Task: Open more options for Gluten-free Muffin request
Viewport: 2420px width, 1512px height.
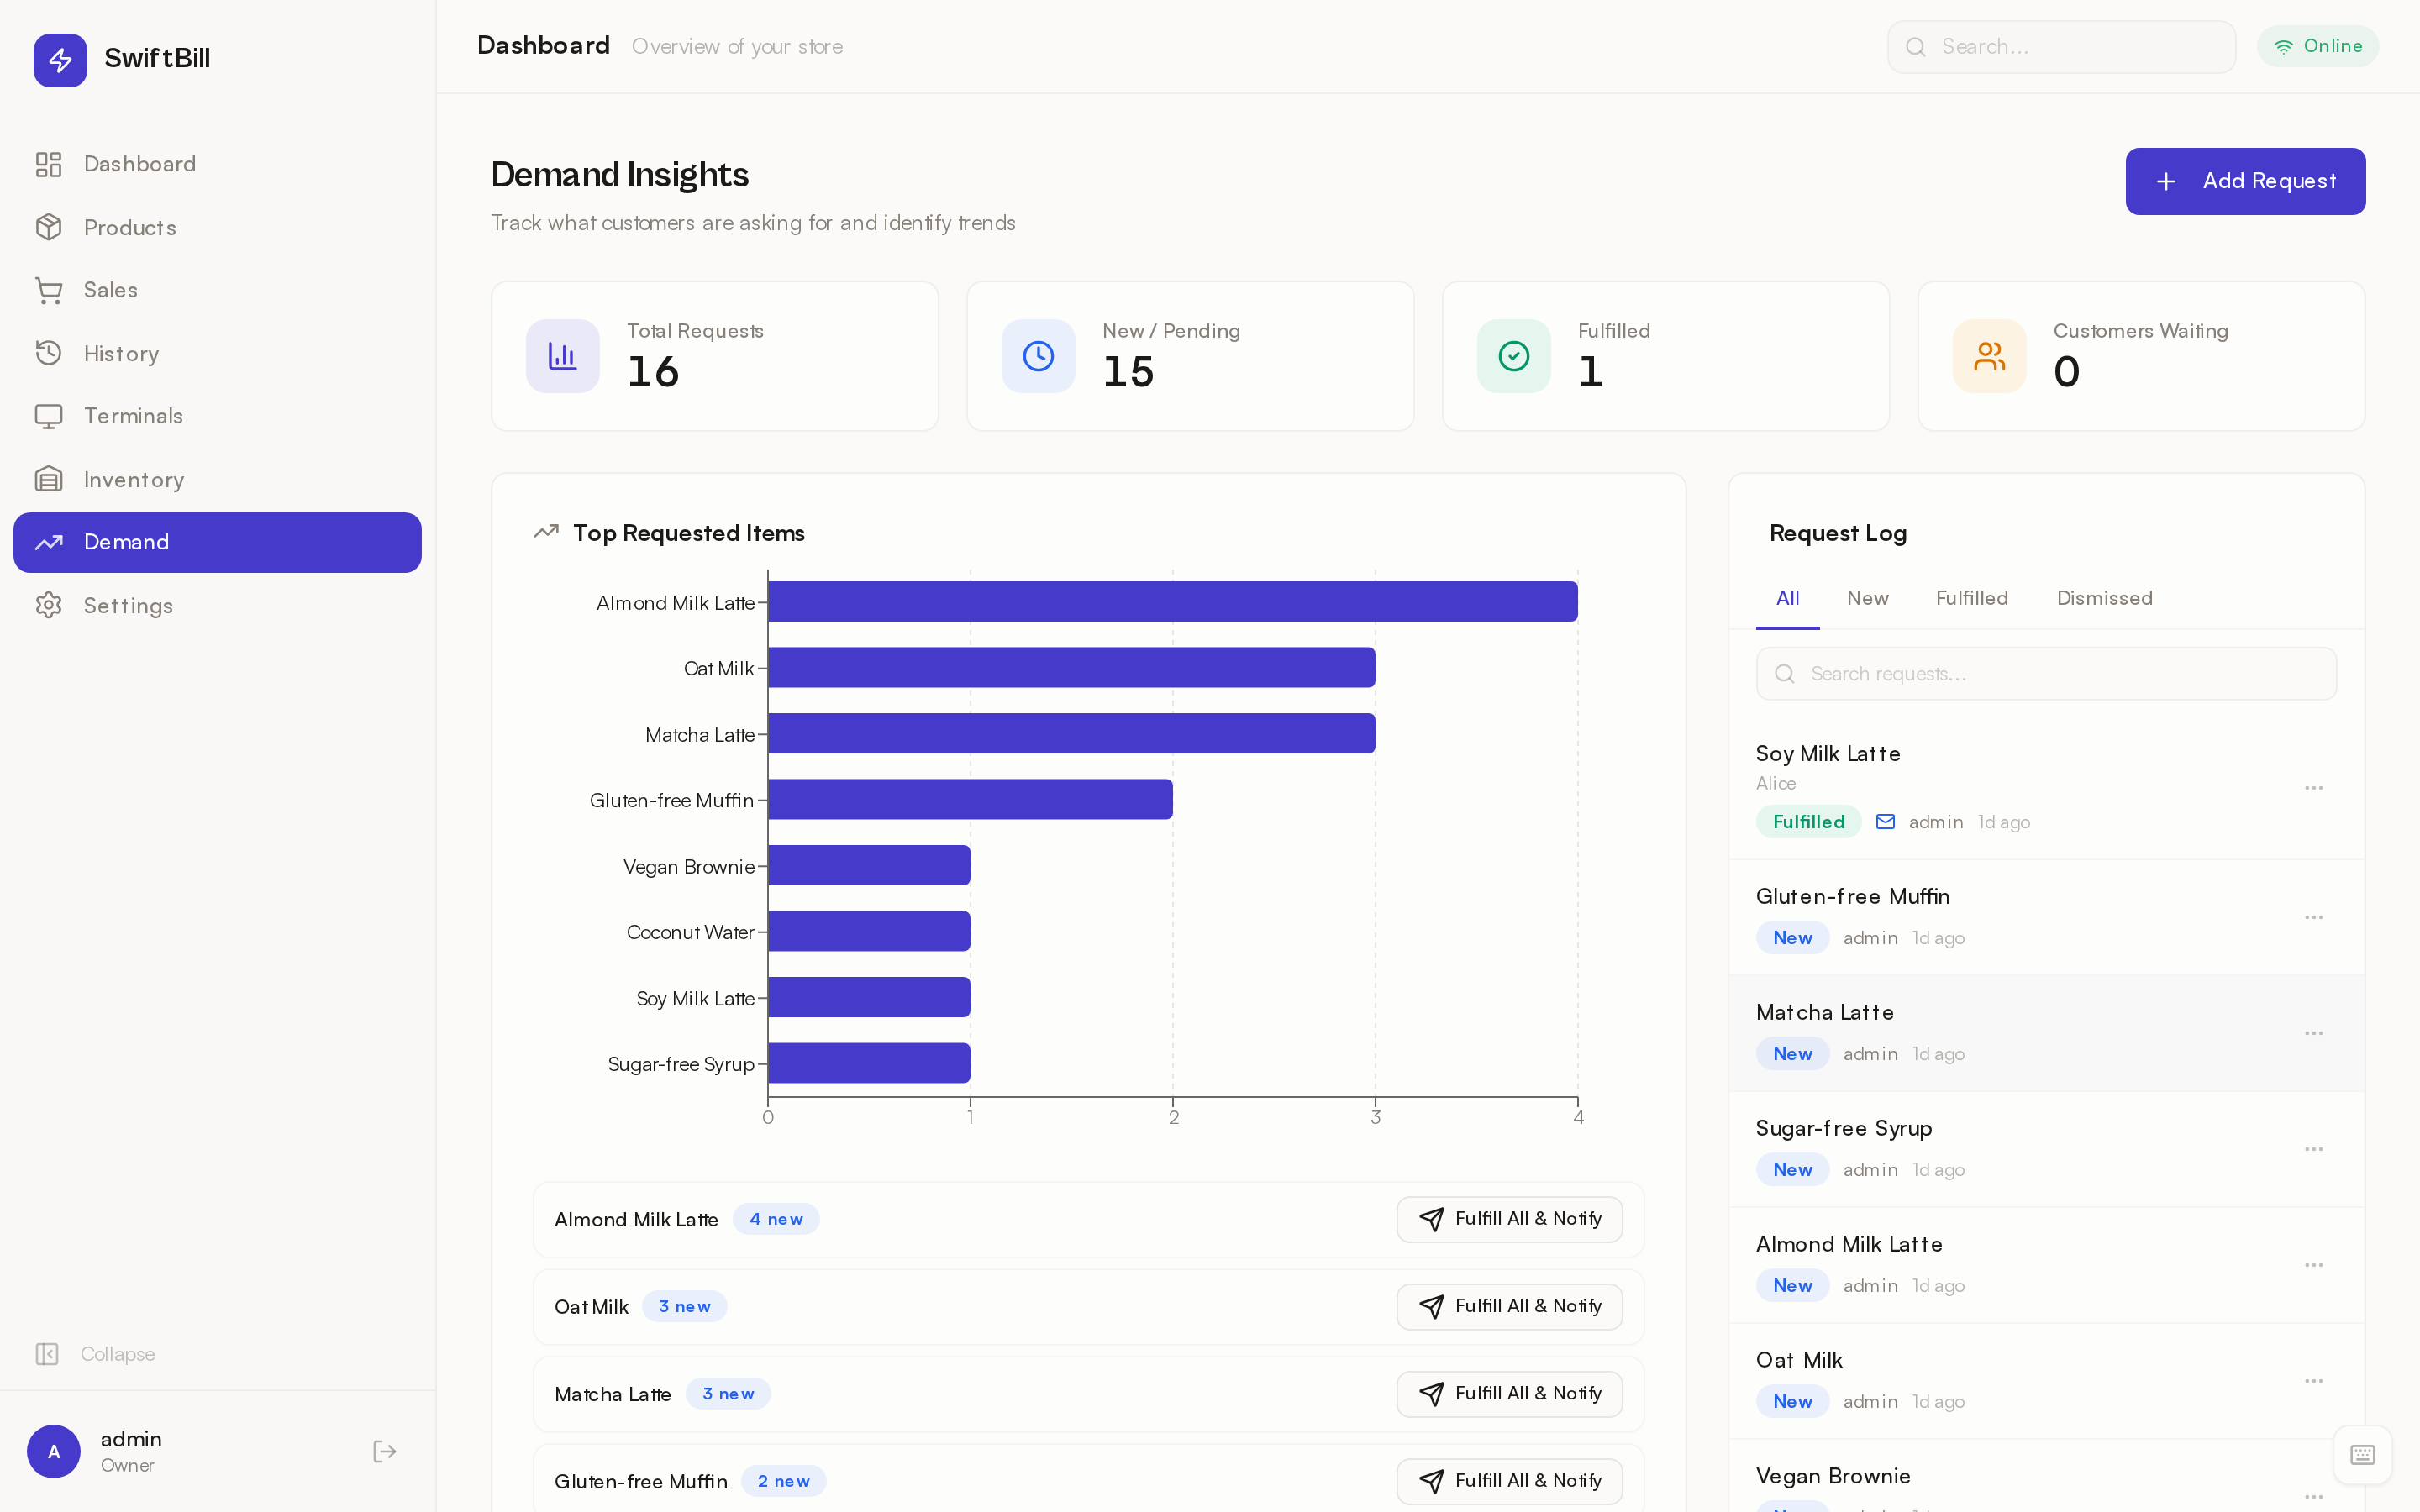Action: 2313,917
